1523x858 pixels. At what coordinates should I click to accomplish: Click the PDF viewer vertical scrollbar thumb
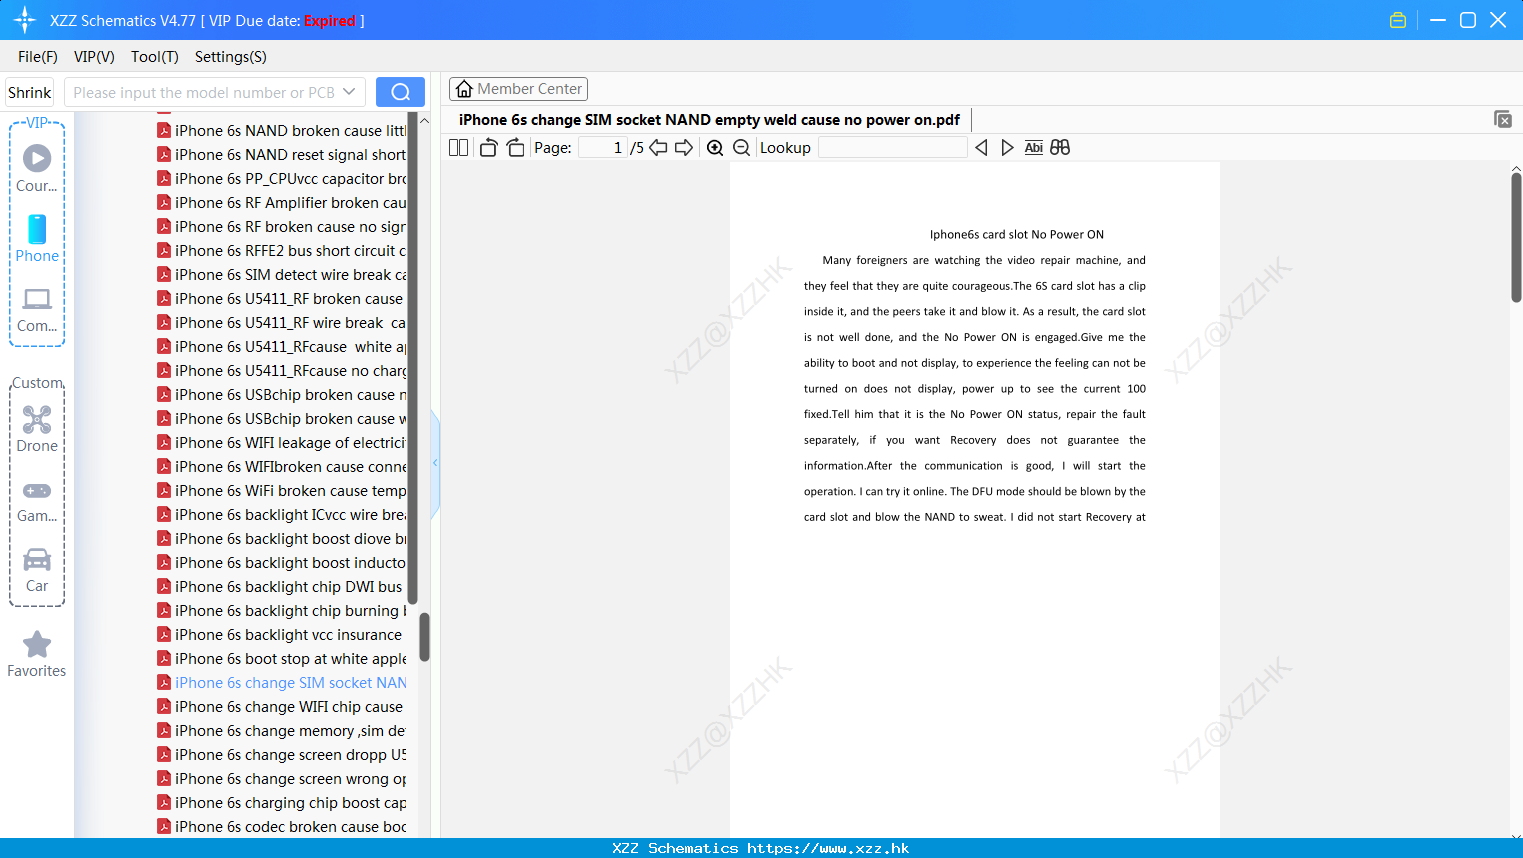point(1516,237)
